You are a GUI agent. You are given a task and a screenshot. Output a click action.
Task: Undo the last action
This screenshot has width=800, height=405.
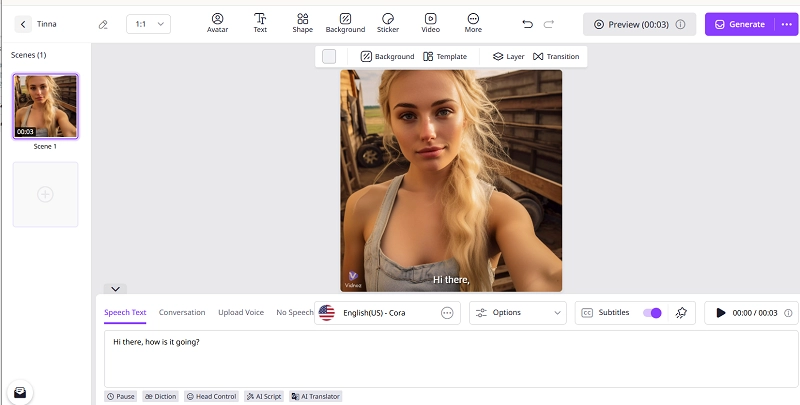click(x=528, y=24)
